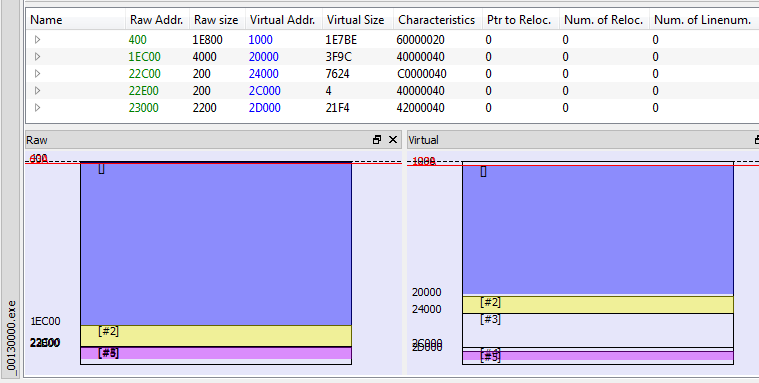Image resolution: width=759 pixels, height=383 pixels.
Task: Click the blue first section block in Raw diagram
Action: point(216,245)
